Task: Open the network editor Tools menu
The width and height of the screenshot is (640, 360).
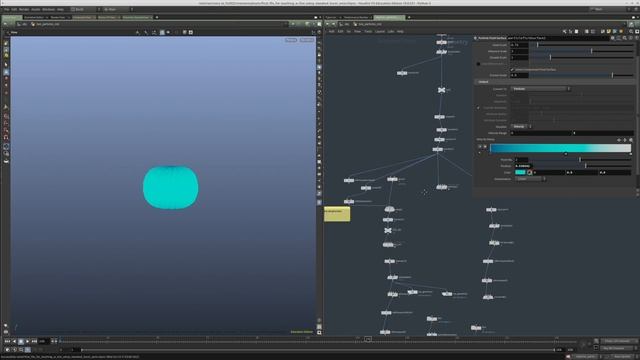Action: [x=368, y=31]
